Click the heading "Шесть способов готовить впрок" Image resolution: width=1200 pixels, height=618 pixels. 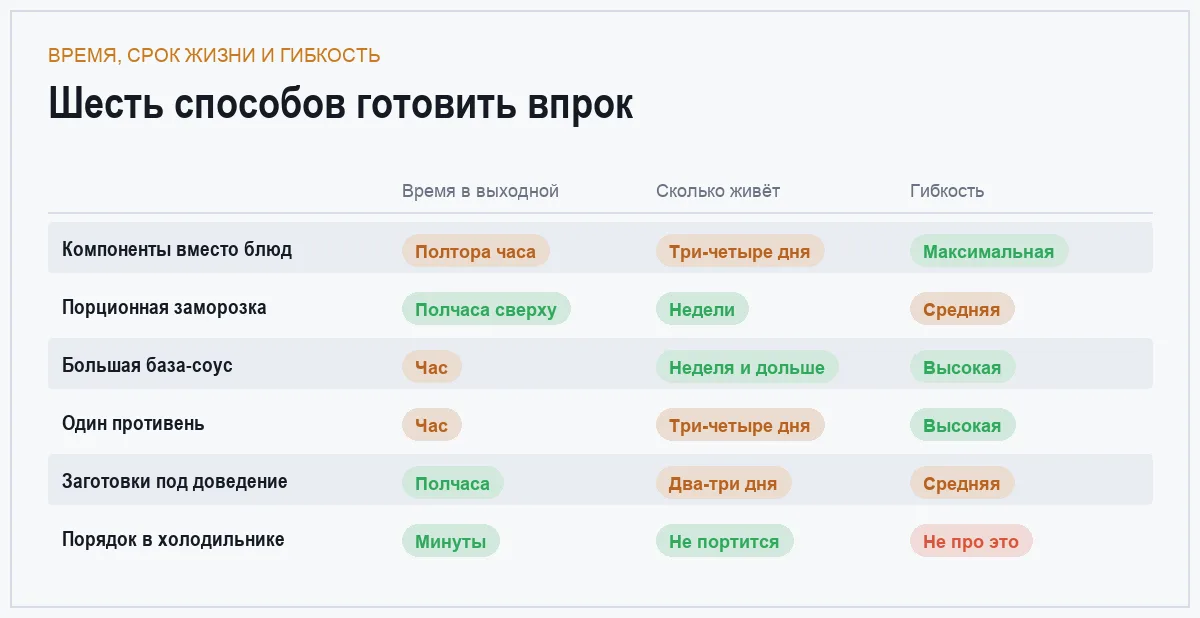click(341, 104)
